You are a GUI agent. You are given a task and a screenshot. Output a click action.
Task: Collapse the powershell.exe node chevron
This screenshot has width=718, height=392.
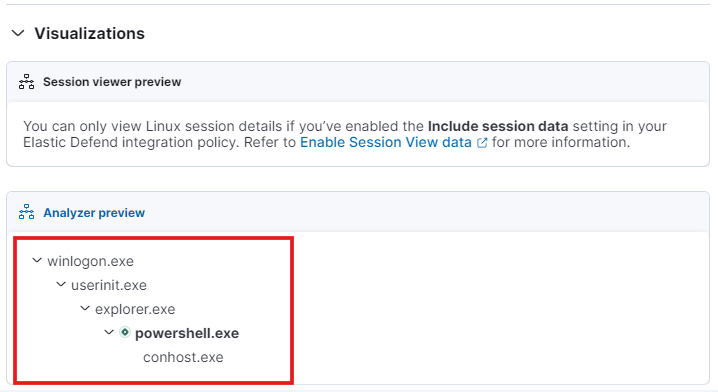(x=109, y=332)
